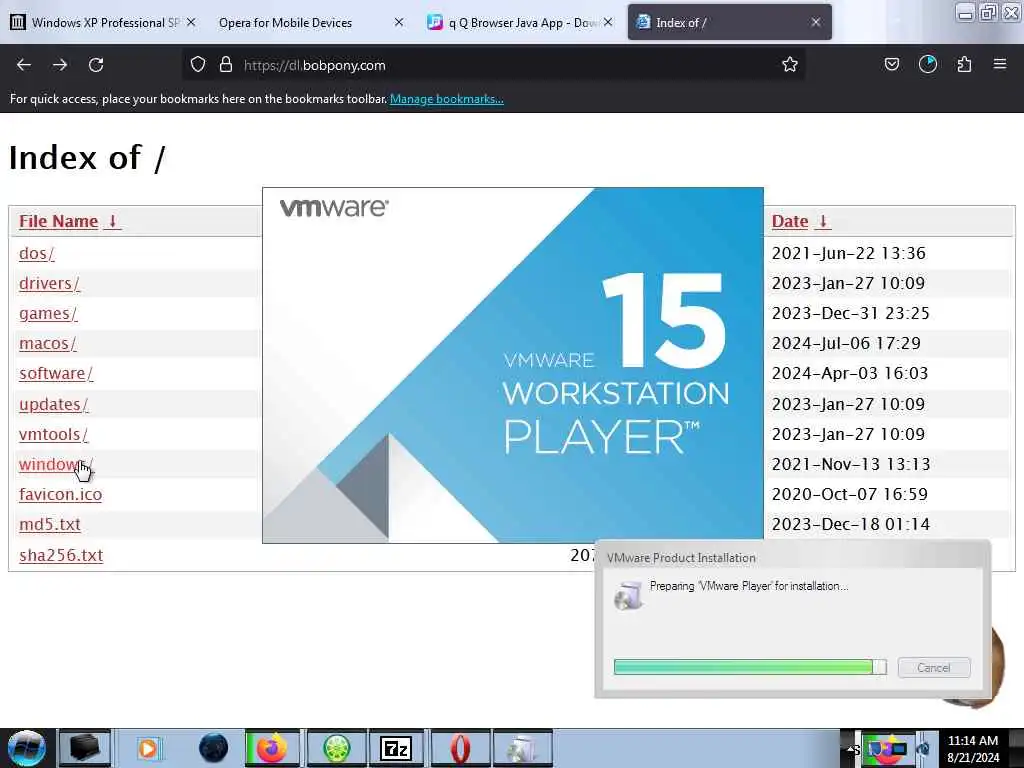Open the updates/ directory
This screenshot has height=768, width=1024.
(x=54, y=404)
